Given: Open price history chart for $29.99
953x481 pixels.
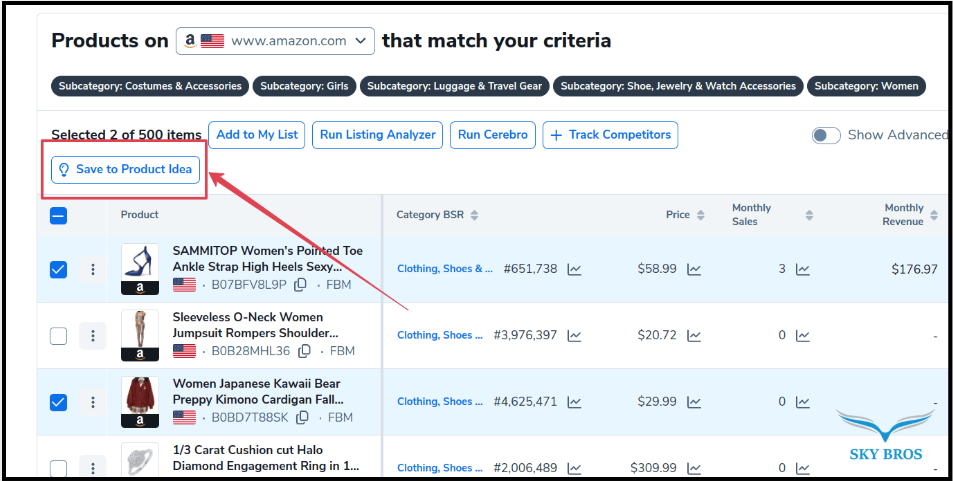Looking at the screenshot, I should (x=694, y=401).
